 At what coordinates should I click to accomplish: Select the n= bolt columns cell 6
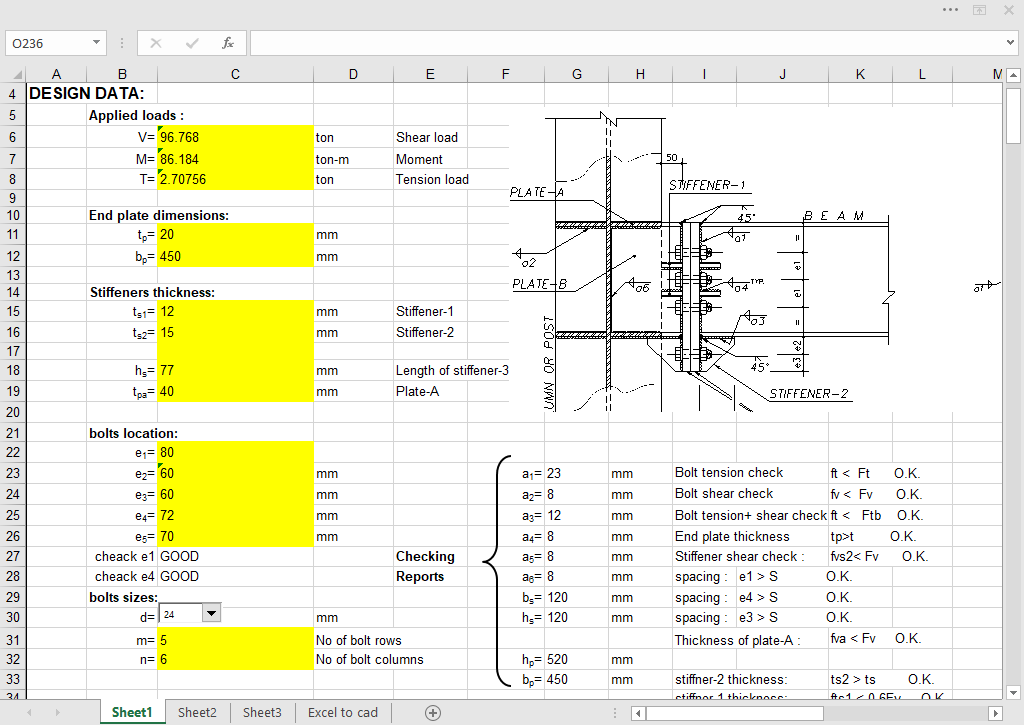click(235, 660)
